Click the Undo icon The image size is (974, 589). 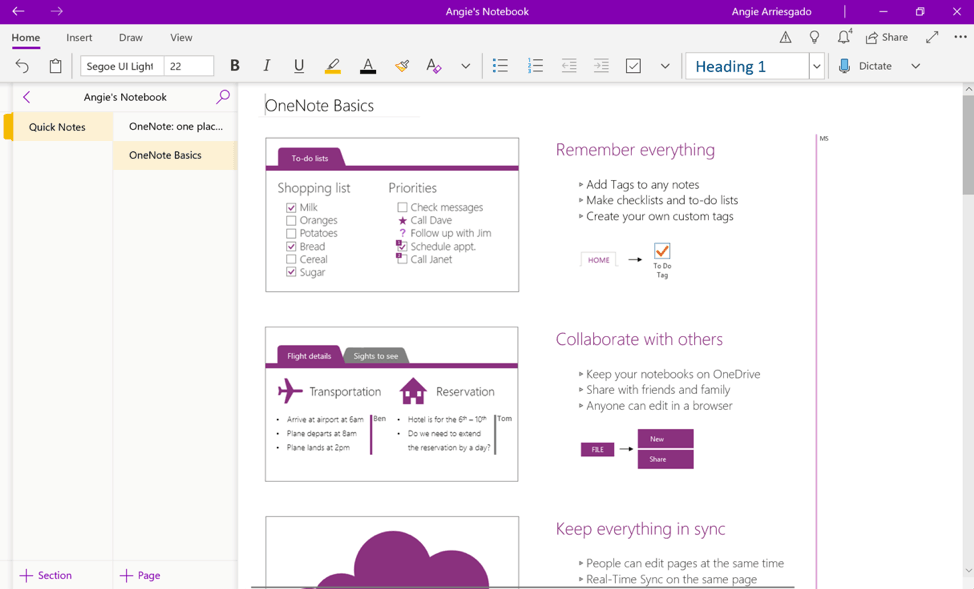22,66
